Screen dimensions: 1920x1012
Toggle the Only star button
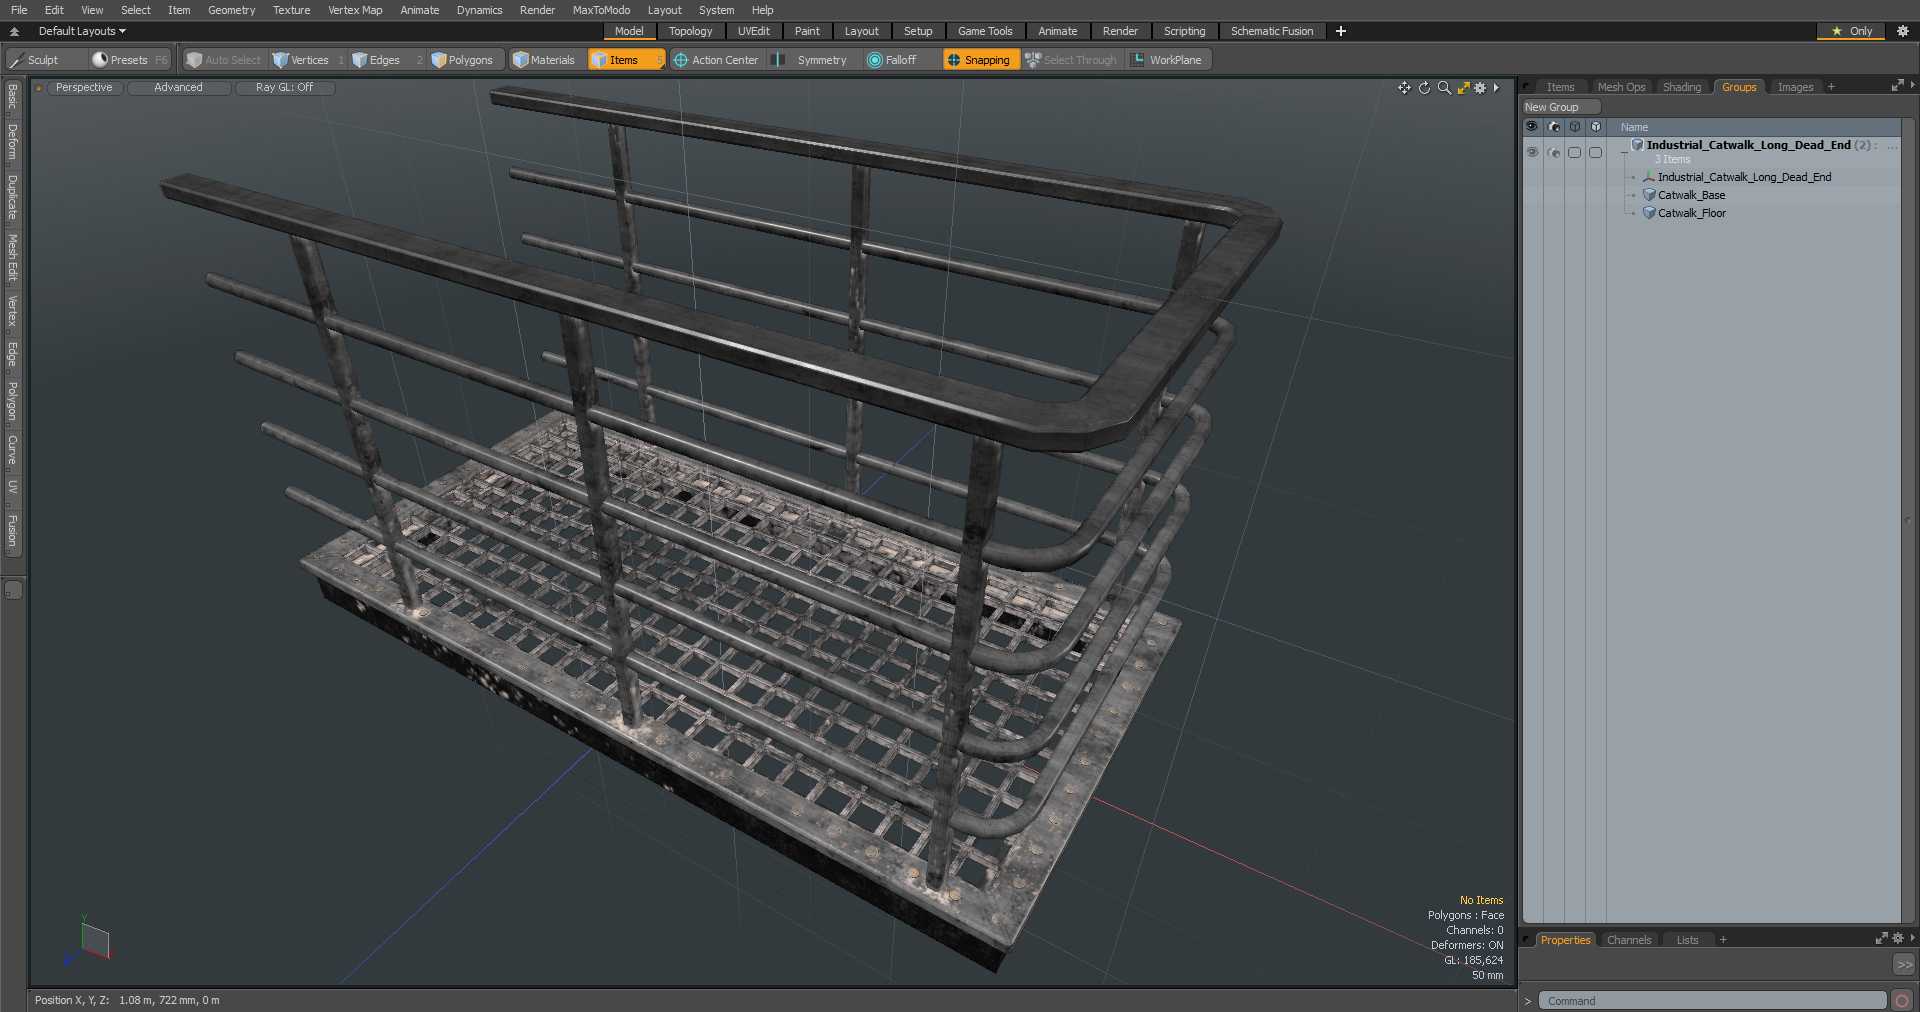point(1851,31)
